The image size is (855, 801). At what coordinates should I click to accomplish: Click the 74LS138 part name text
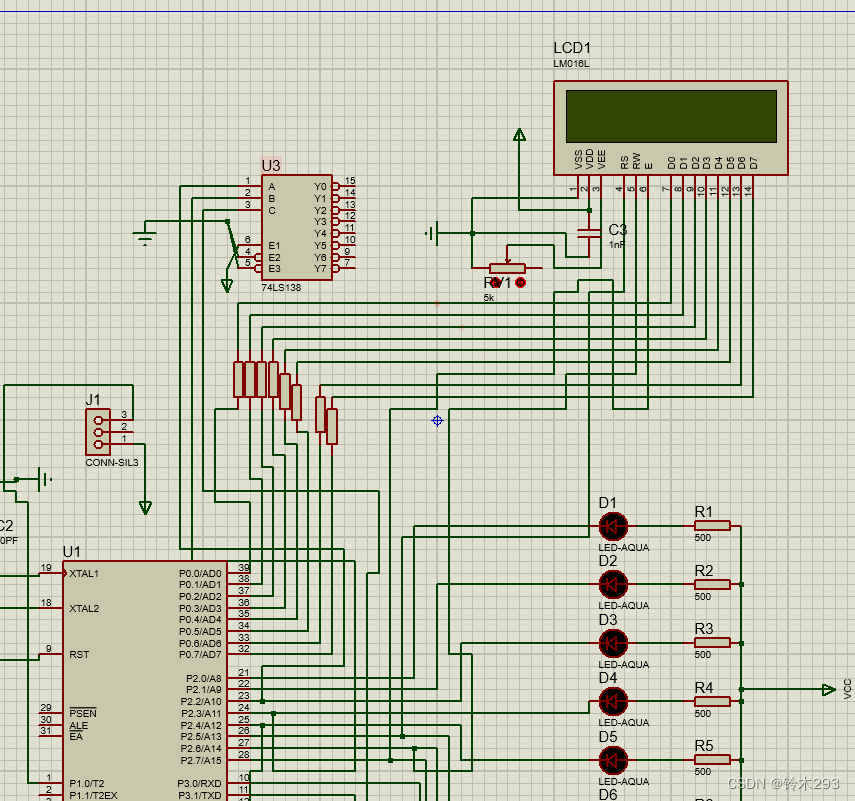(281, 287)
